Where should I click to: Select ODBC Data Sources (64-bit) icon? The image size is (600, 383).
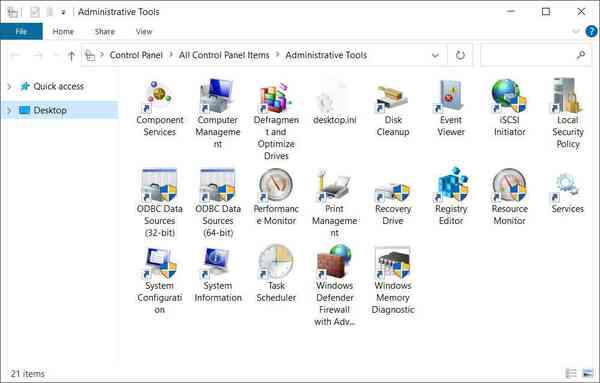[217, 185]
